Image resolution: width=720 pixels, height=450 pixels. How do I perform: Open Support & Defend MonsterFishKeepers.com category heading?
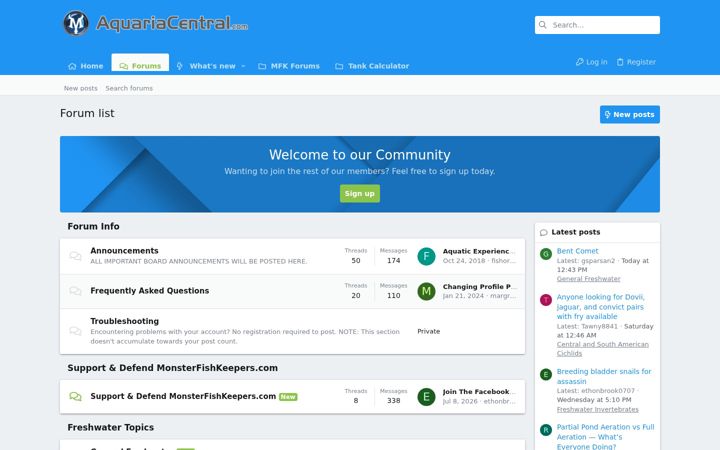[x=173, y=368]
